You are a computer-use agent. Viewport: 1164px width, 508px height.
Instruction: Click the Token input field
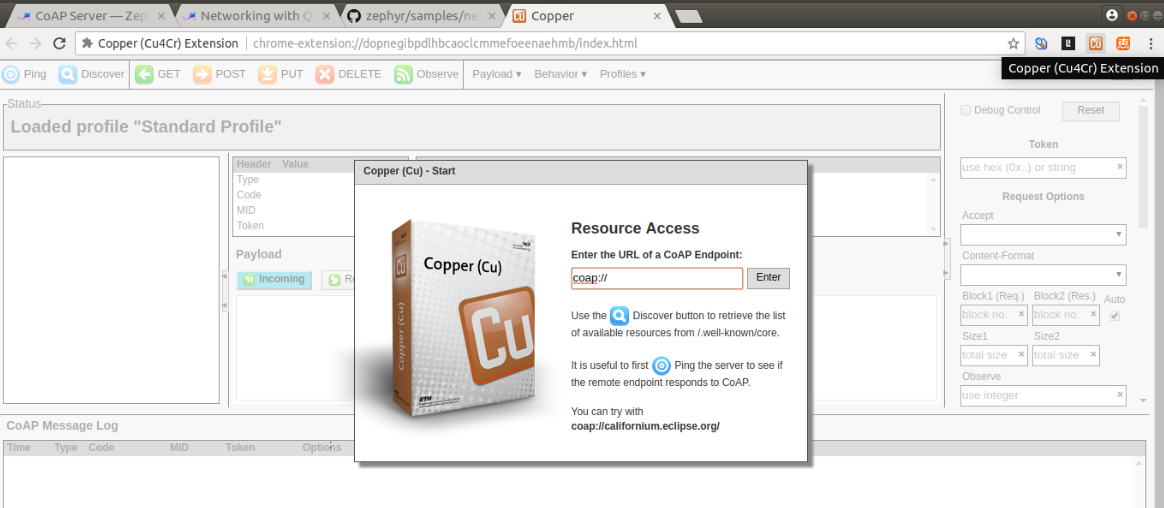point(1043,167)
